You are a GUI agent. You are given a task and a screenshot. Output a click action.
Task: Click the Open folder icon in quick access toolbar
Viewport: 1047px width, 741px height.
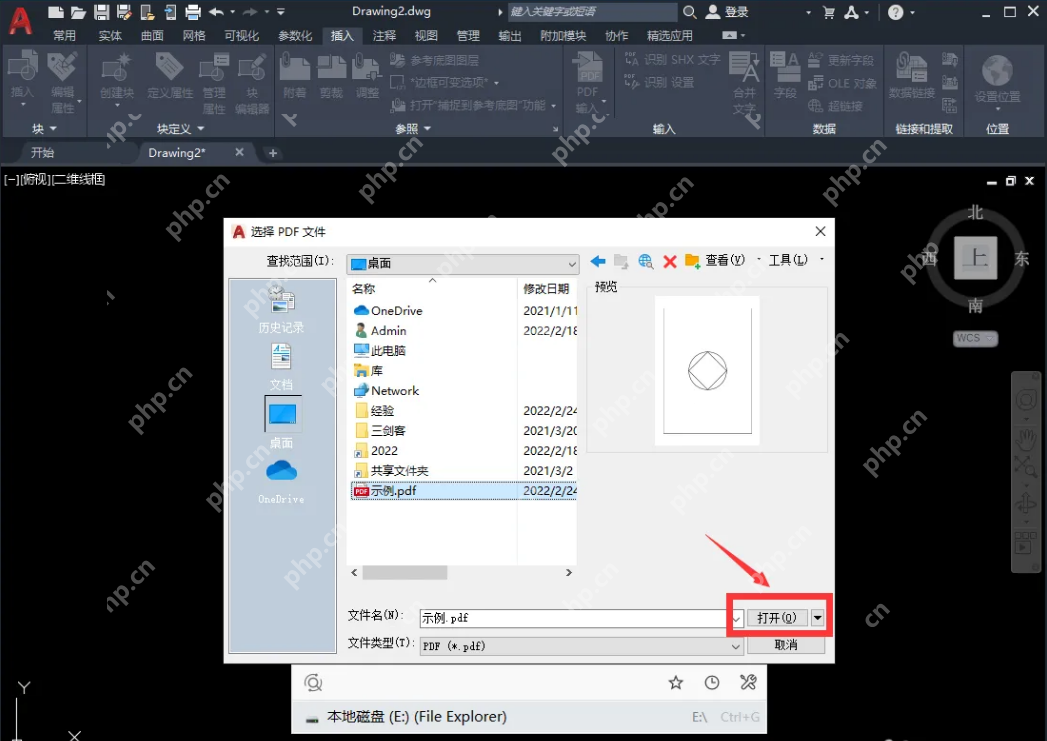pos(79,11)
